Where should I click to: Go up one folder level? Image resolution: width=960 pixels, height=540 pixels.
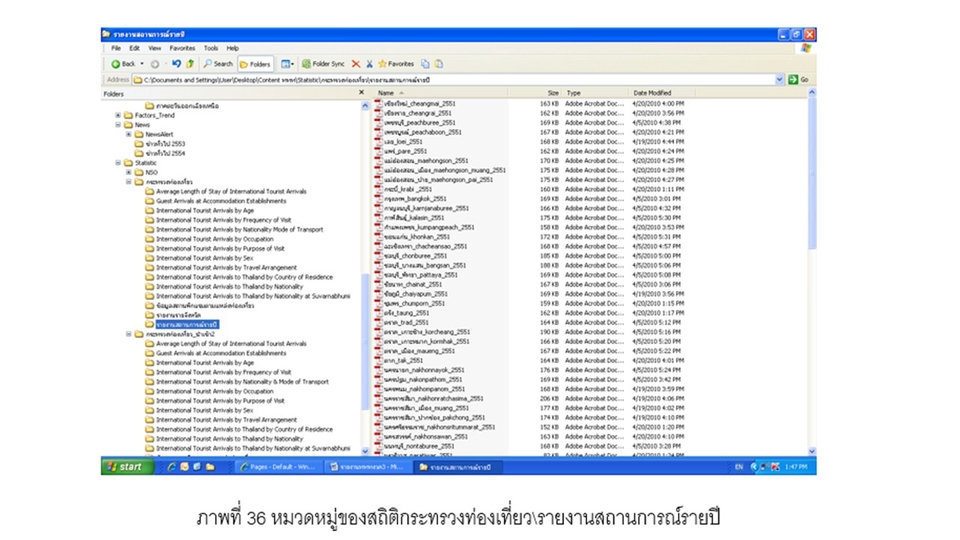(x=190, y=64)
